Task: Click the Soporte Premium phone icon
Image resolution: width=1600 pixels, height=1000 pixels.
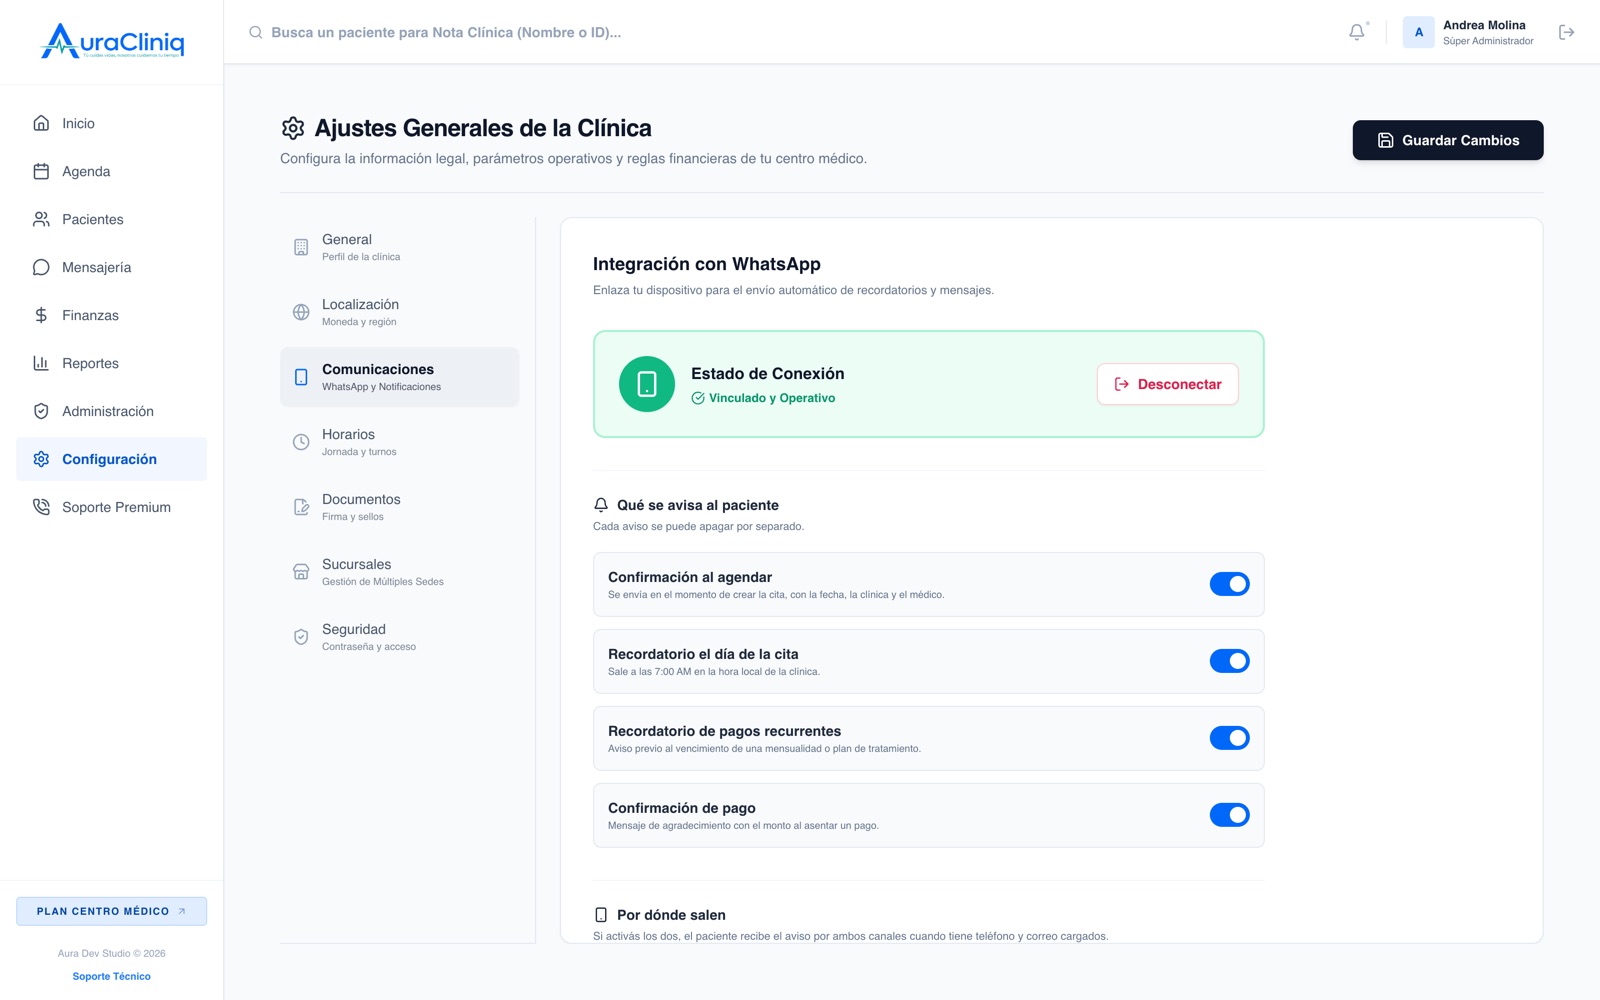Action: (41, 507)
